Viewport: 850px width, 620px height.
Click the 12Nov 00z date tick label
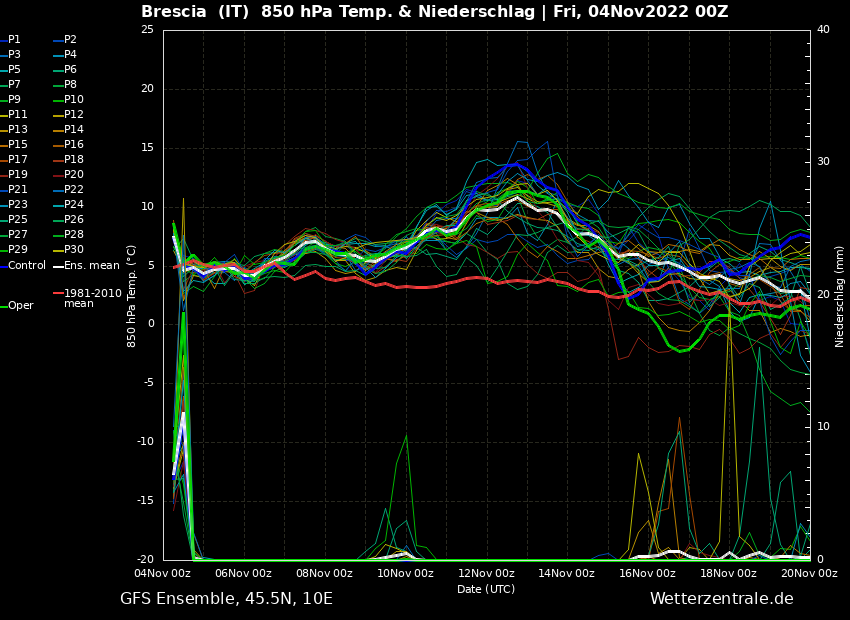coord(487,573)
